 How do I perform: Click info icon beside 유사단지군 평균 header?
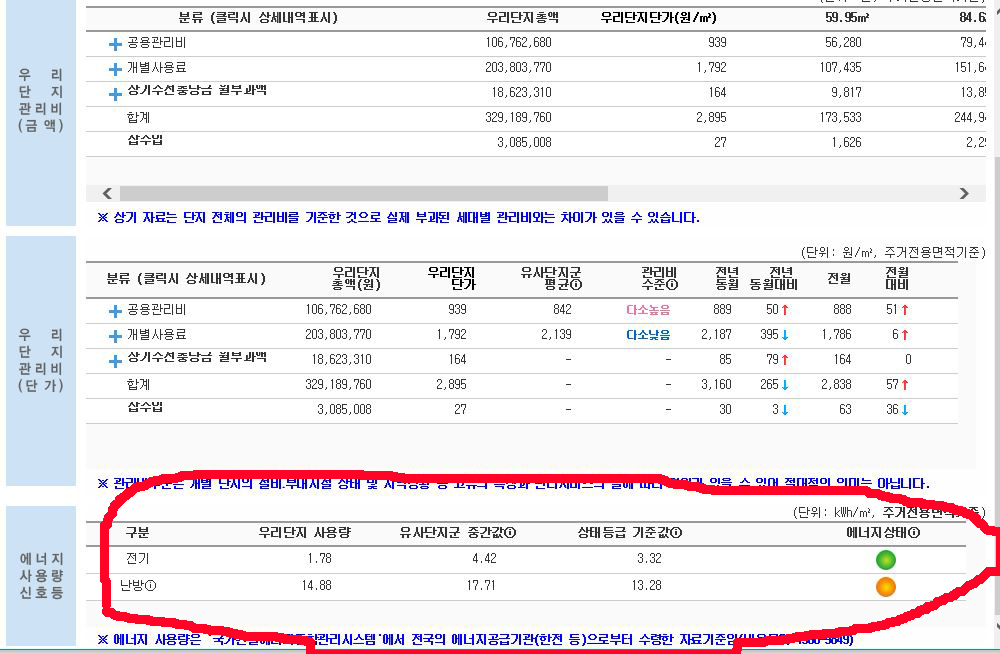tap(576, 285)
